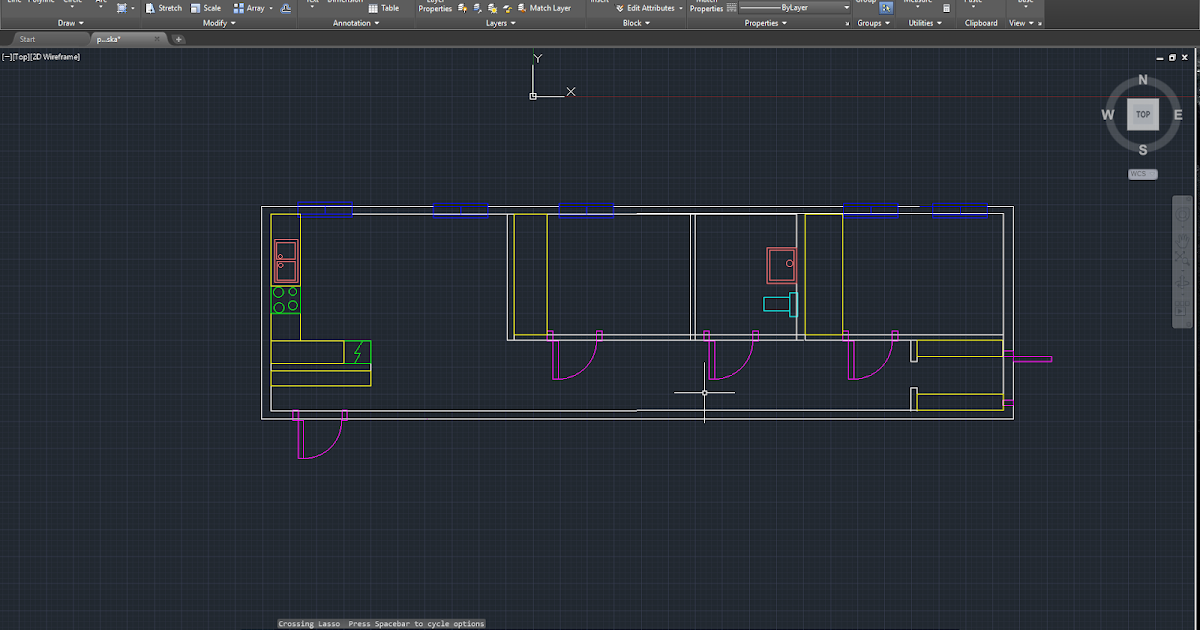Freeze a layer using the freeze icon
This screenshot has width=1200, height=630.
[492, 7]
